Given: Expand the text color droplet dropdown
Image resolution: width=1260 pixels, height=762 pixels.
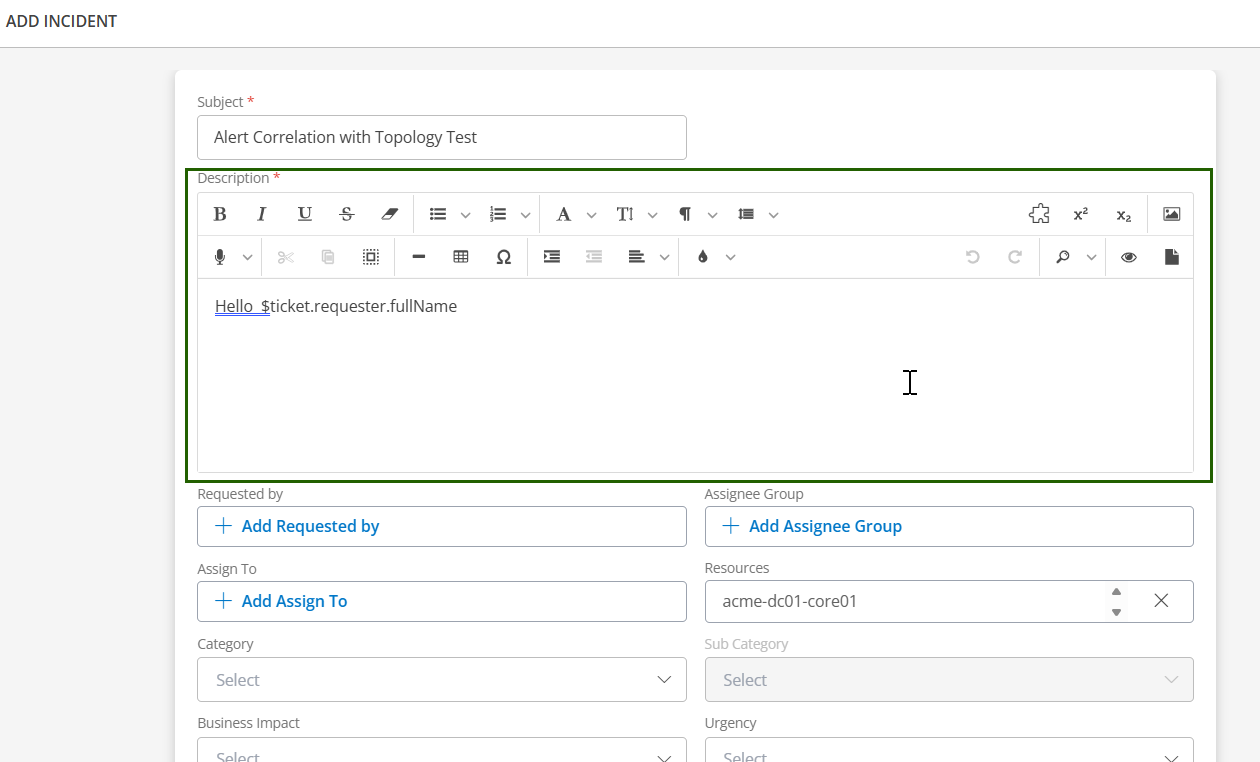Looking at the screenshot, I should pyautogui.click(x=730, y=257).
